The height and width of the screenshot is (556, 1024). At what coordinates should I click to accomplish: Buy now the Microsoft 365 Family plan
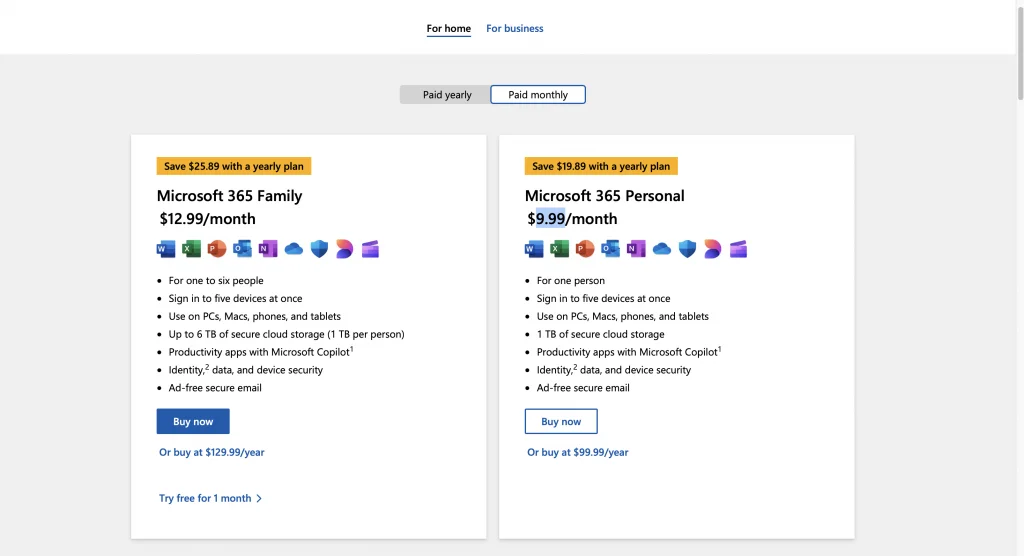point(193,421)
